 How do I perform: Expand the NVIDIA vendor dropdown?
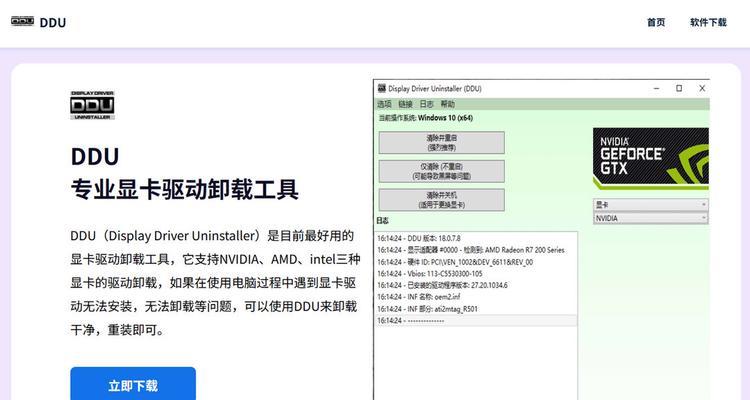click(651, 218)
